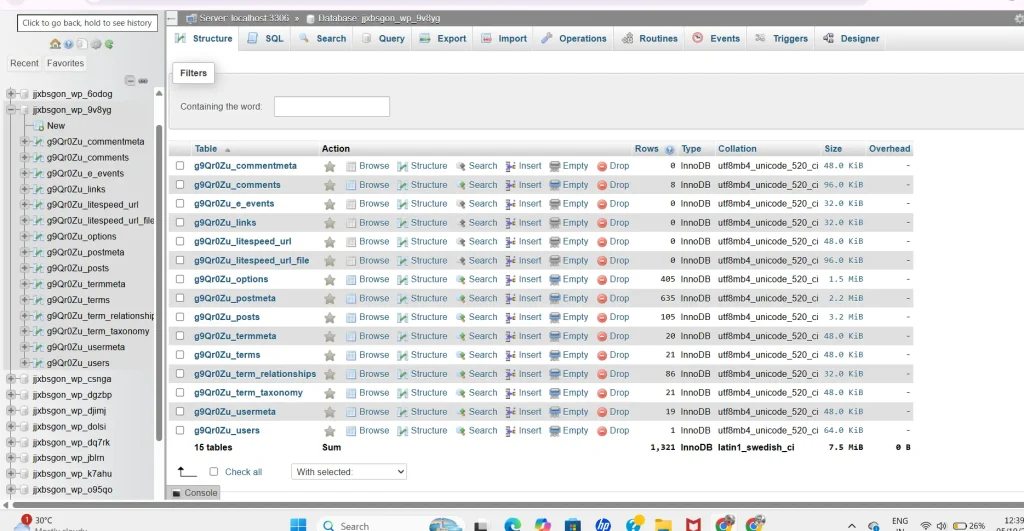Expand g9Qr0Zu_options table node in sidebar
Screen dimensions: 1024x531
24,236
